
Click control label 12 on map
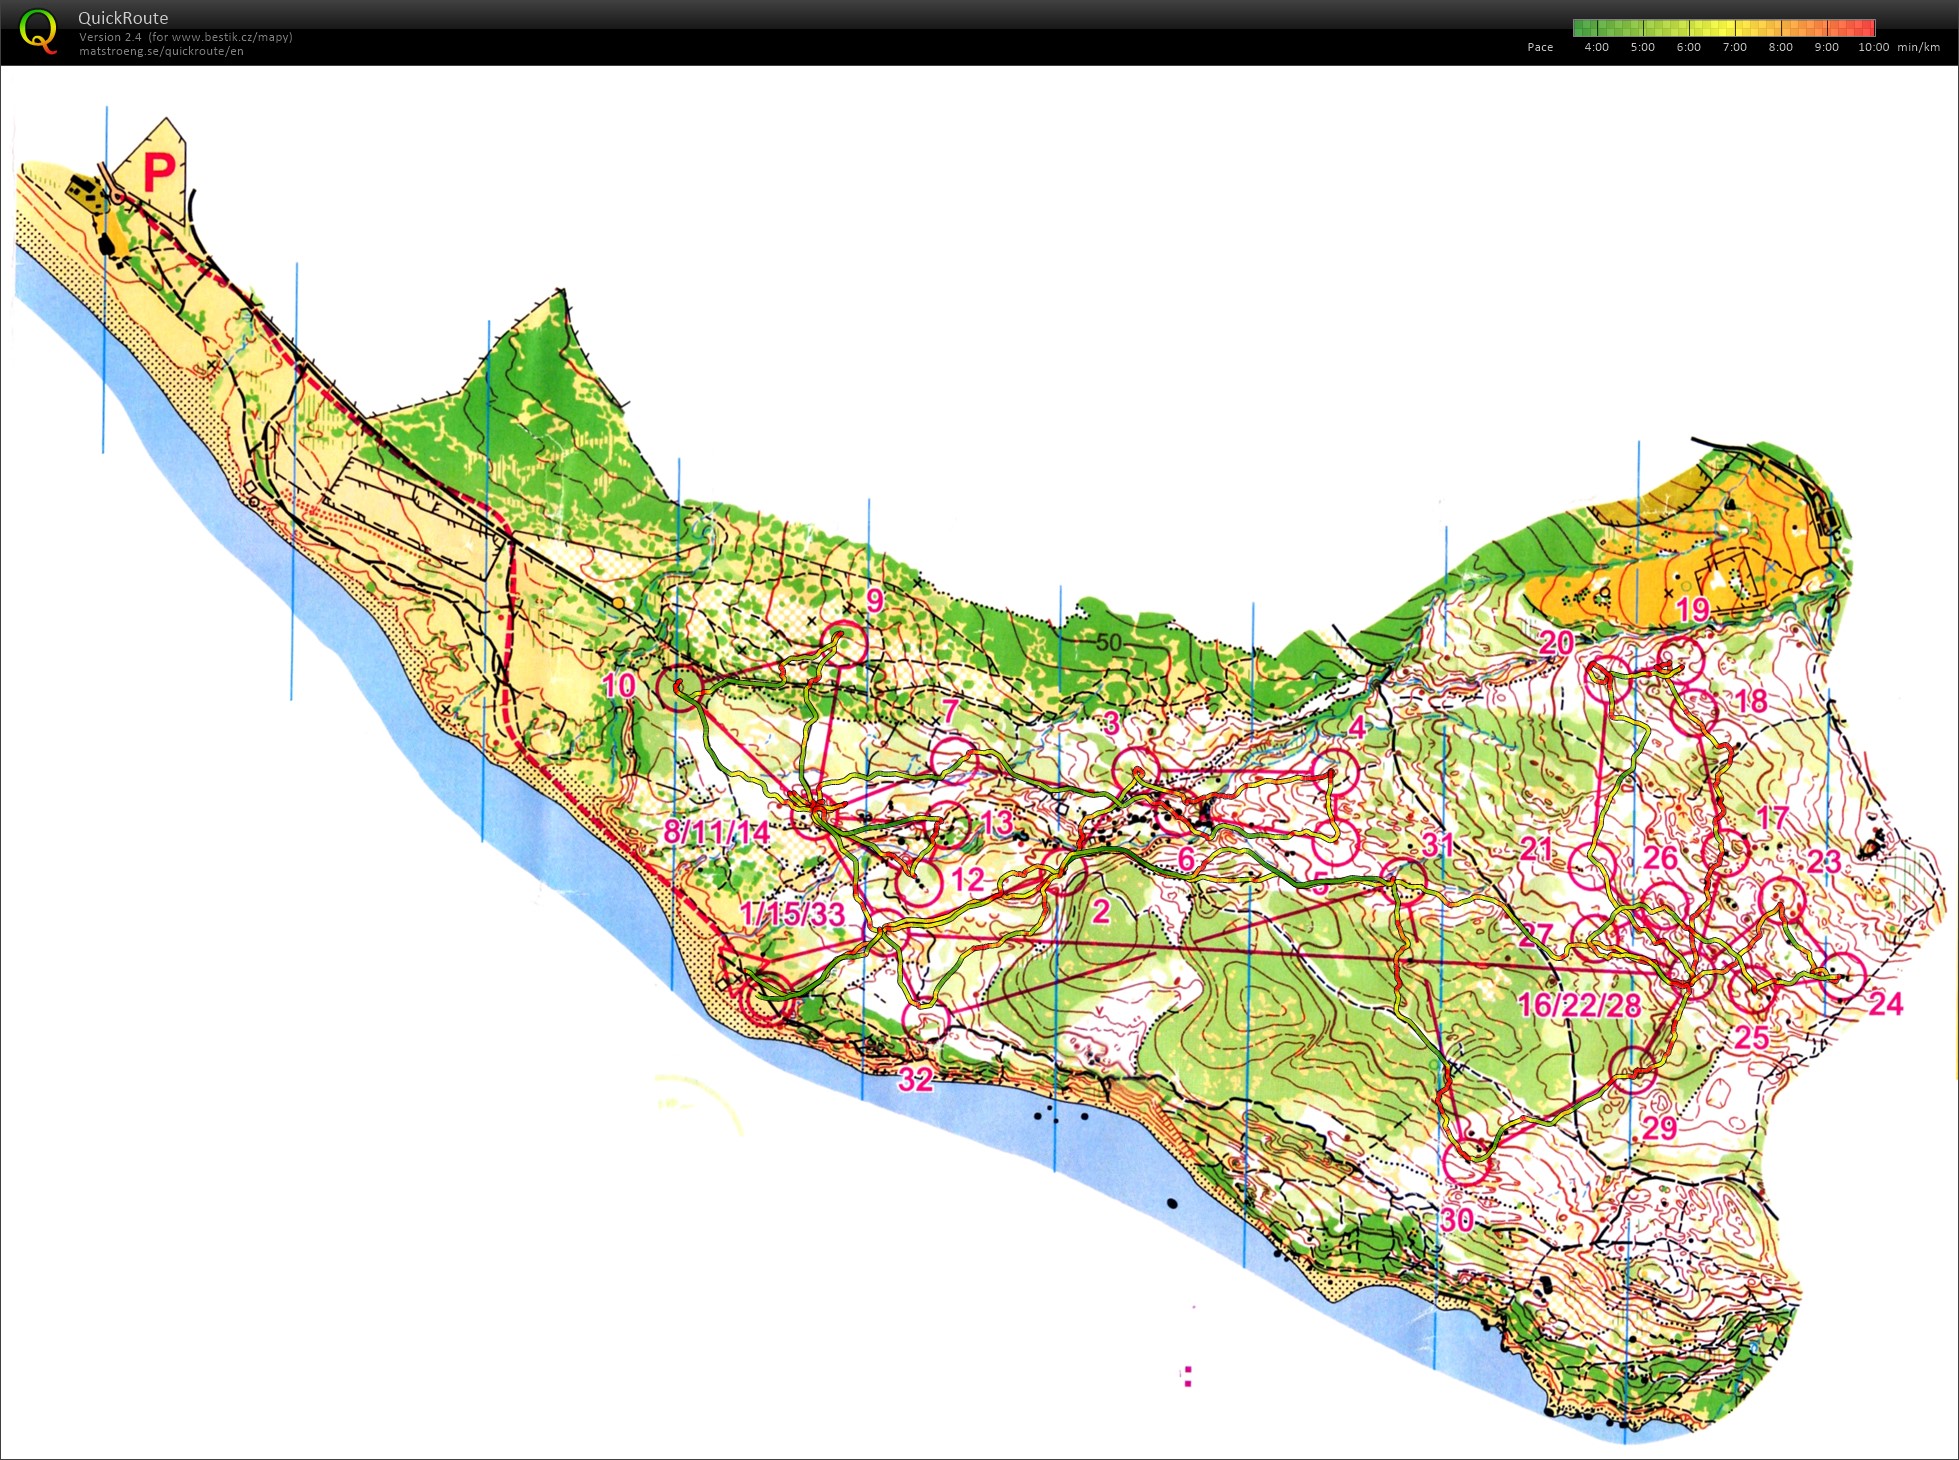[x=967, y=879]
